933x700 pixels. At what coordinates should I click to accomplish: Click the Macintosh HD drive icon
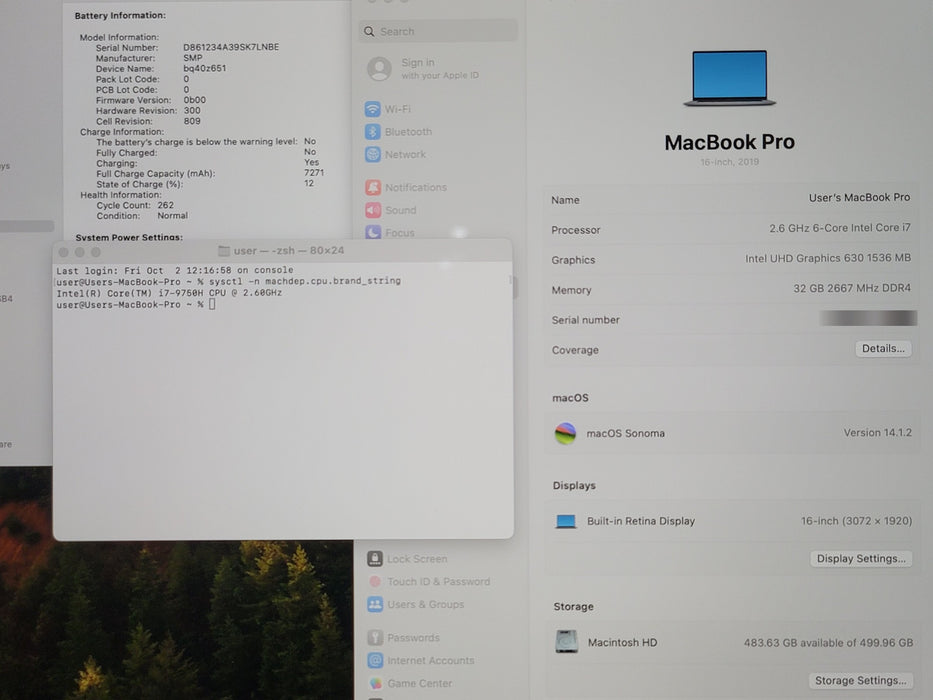(x=566, y=642)
